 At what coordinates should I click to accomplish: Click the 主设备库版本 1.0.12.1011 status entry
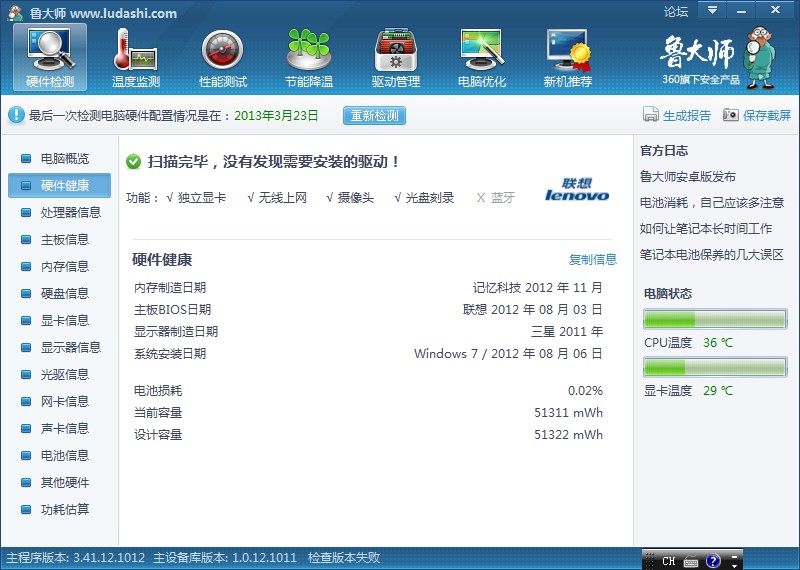[x=225, y=558]
